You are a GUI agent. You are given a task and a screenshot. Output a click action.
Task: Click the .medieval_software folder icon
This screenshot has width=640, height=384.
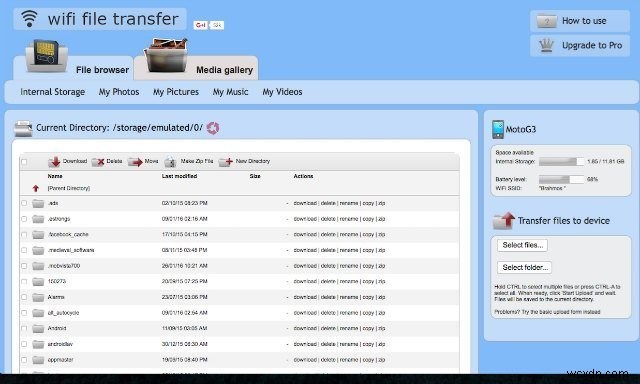[x=38, y=250]
